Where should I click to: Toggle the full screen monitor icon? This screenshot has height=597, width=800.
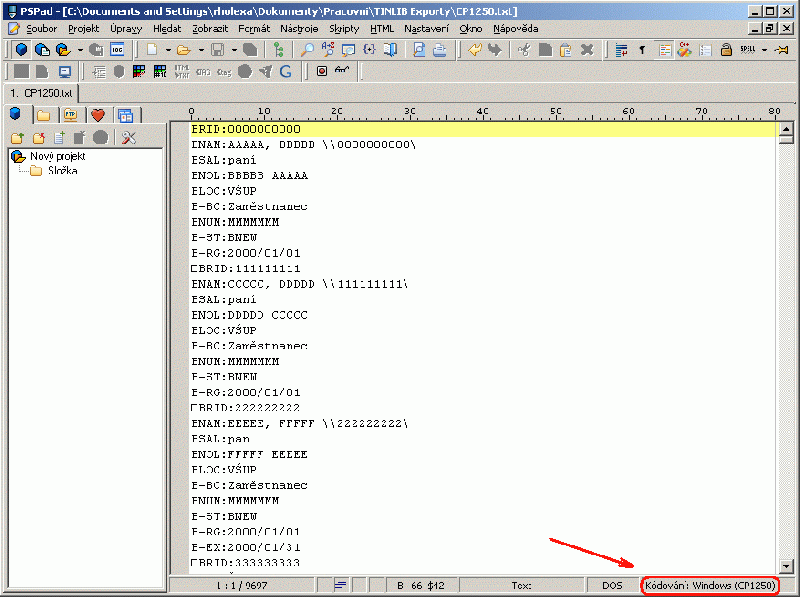click(64, 71)
